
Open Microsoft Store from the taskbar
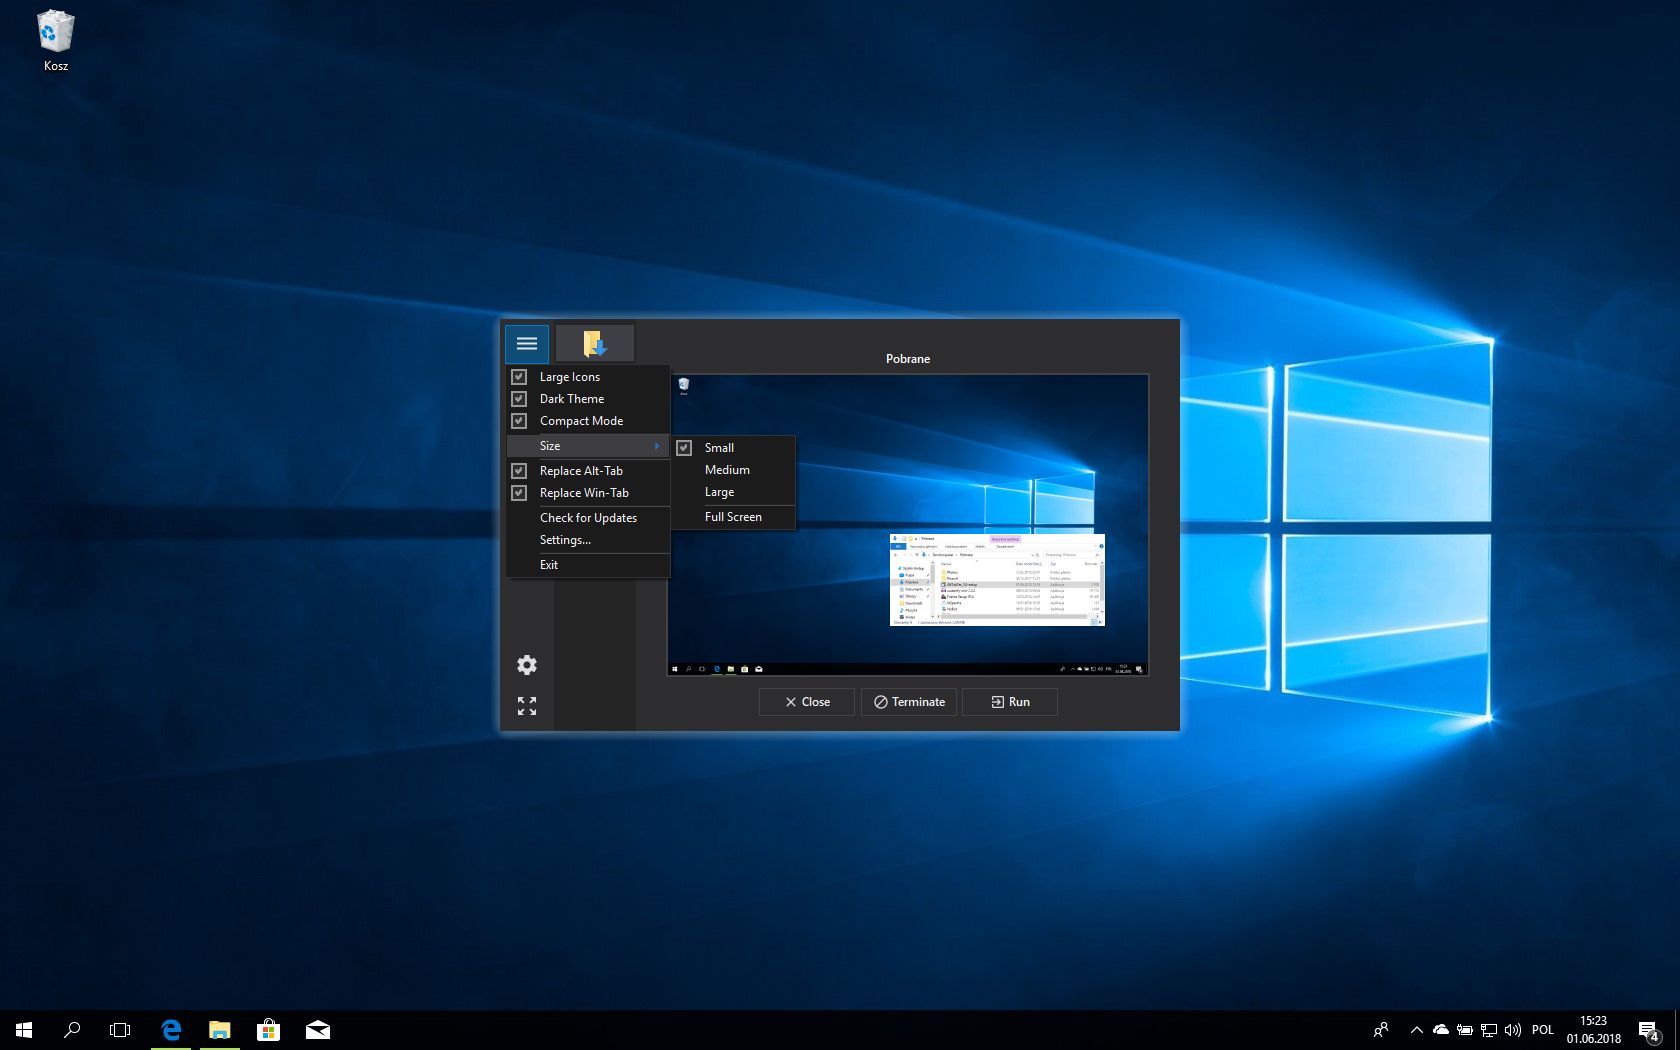pyautogui.click(x=268, y=1030)
